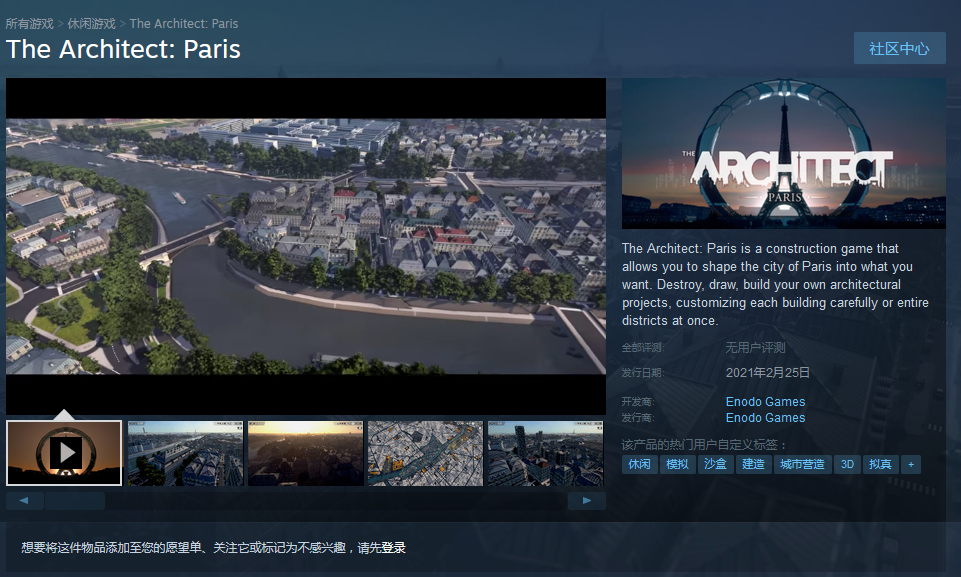
Task: Open The Architect: Paris breadcrumb link
Action: pos(184,23)
